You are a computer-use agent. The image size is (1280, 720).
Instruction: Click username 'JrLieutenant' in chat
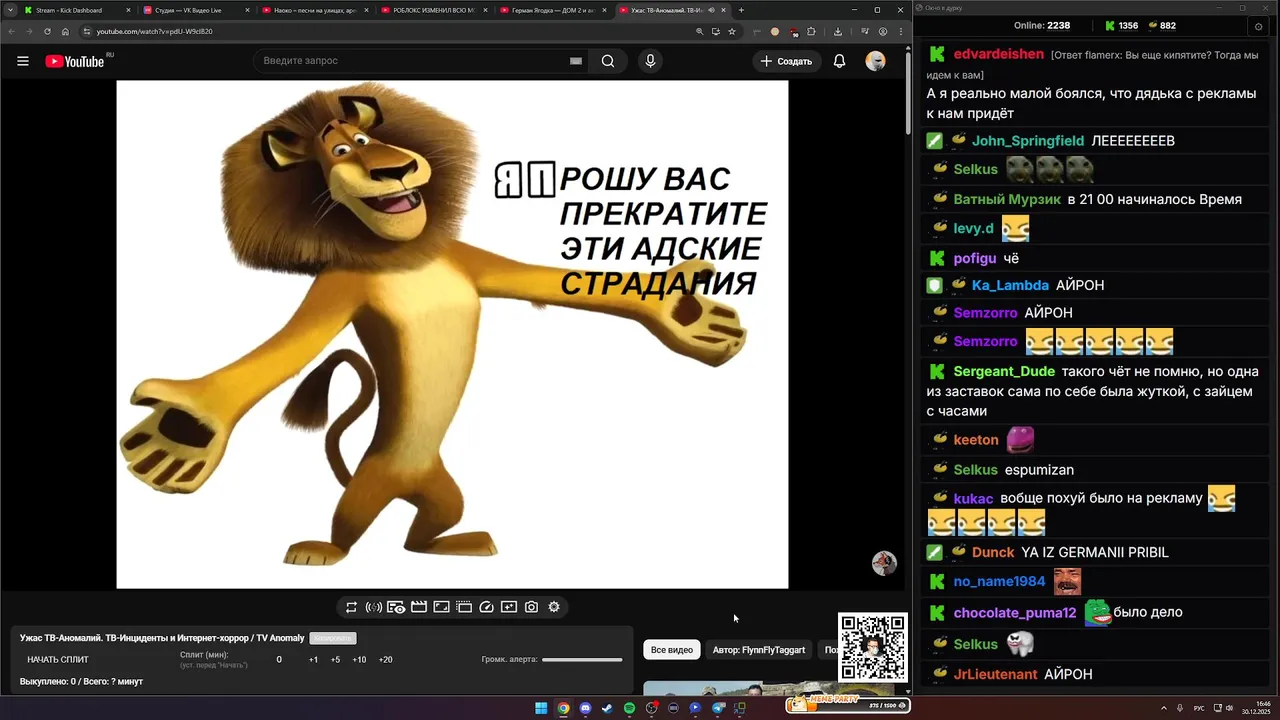coord(995,675)
